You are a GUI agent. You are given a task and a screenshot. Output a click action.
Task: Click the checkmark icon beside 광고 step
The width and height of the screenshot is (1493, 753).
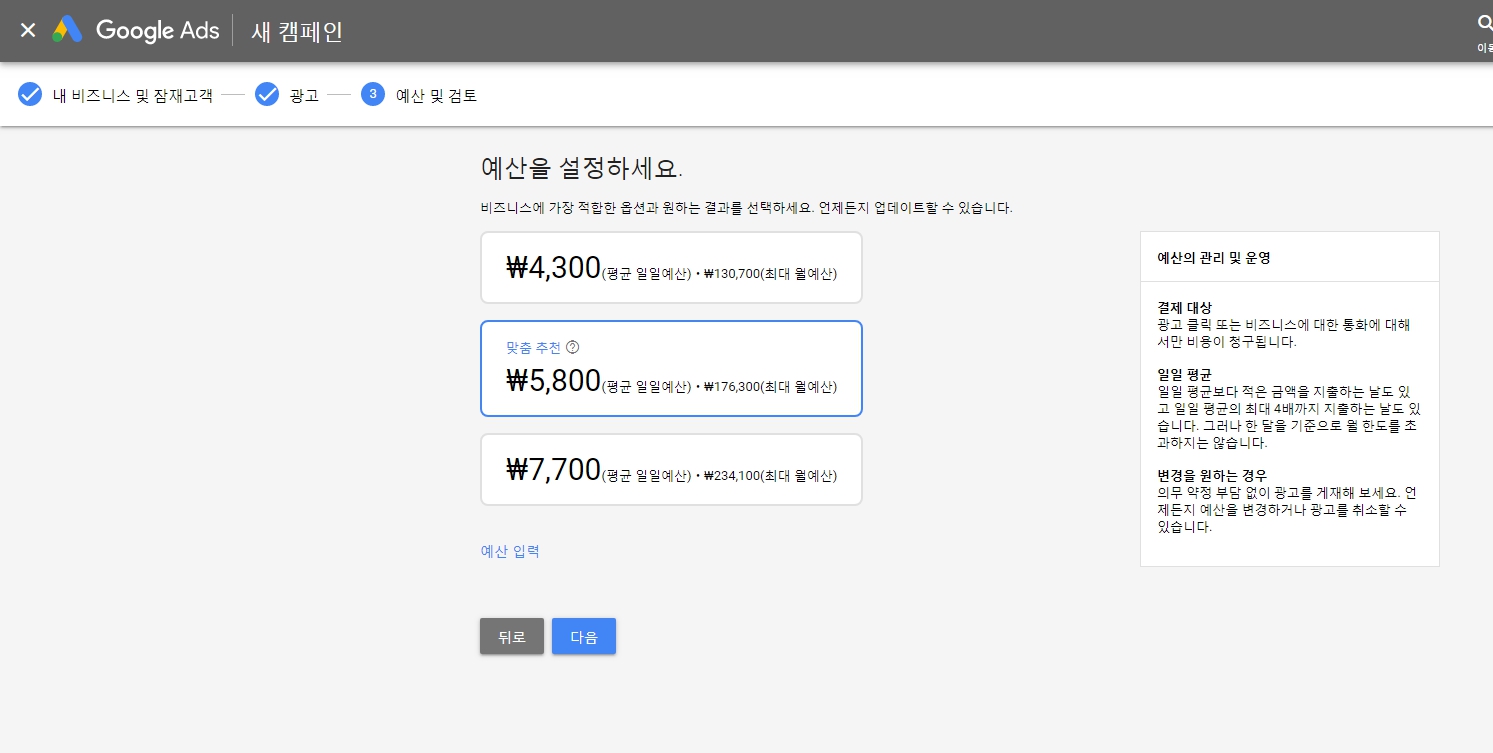tap(267, 95)
